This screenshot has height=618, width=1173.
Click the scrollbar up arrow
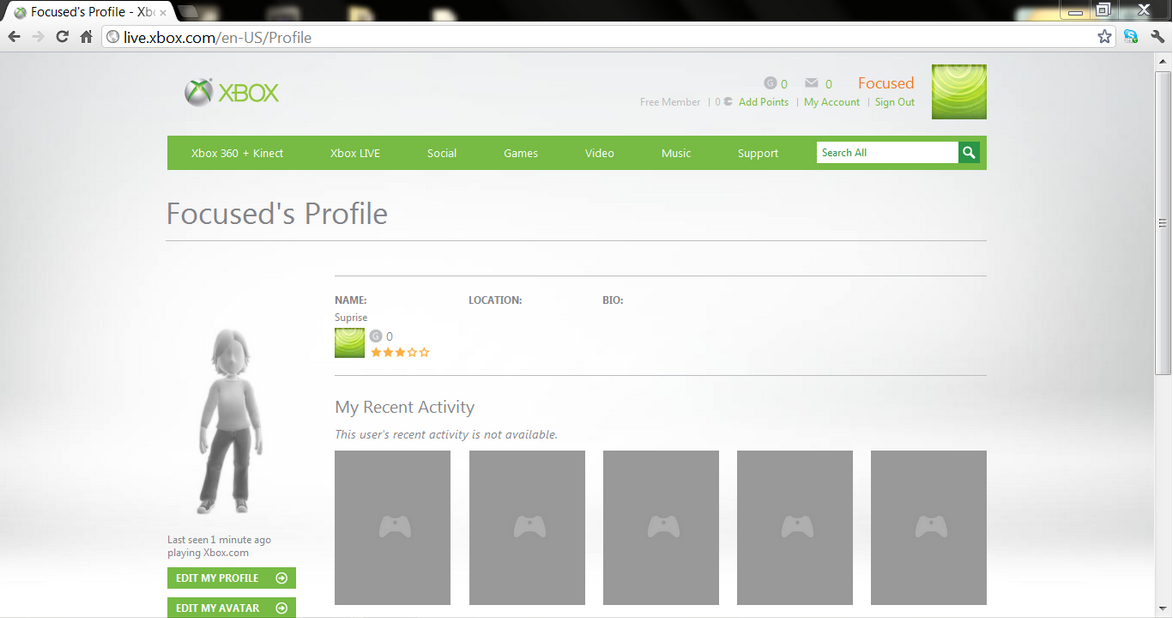[1163, 61]
